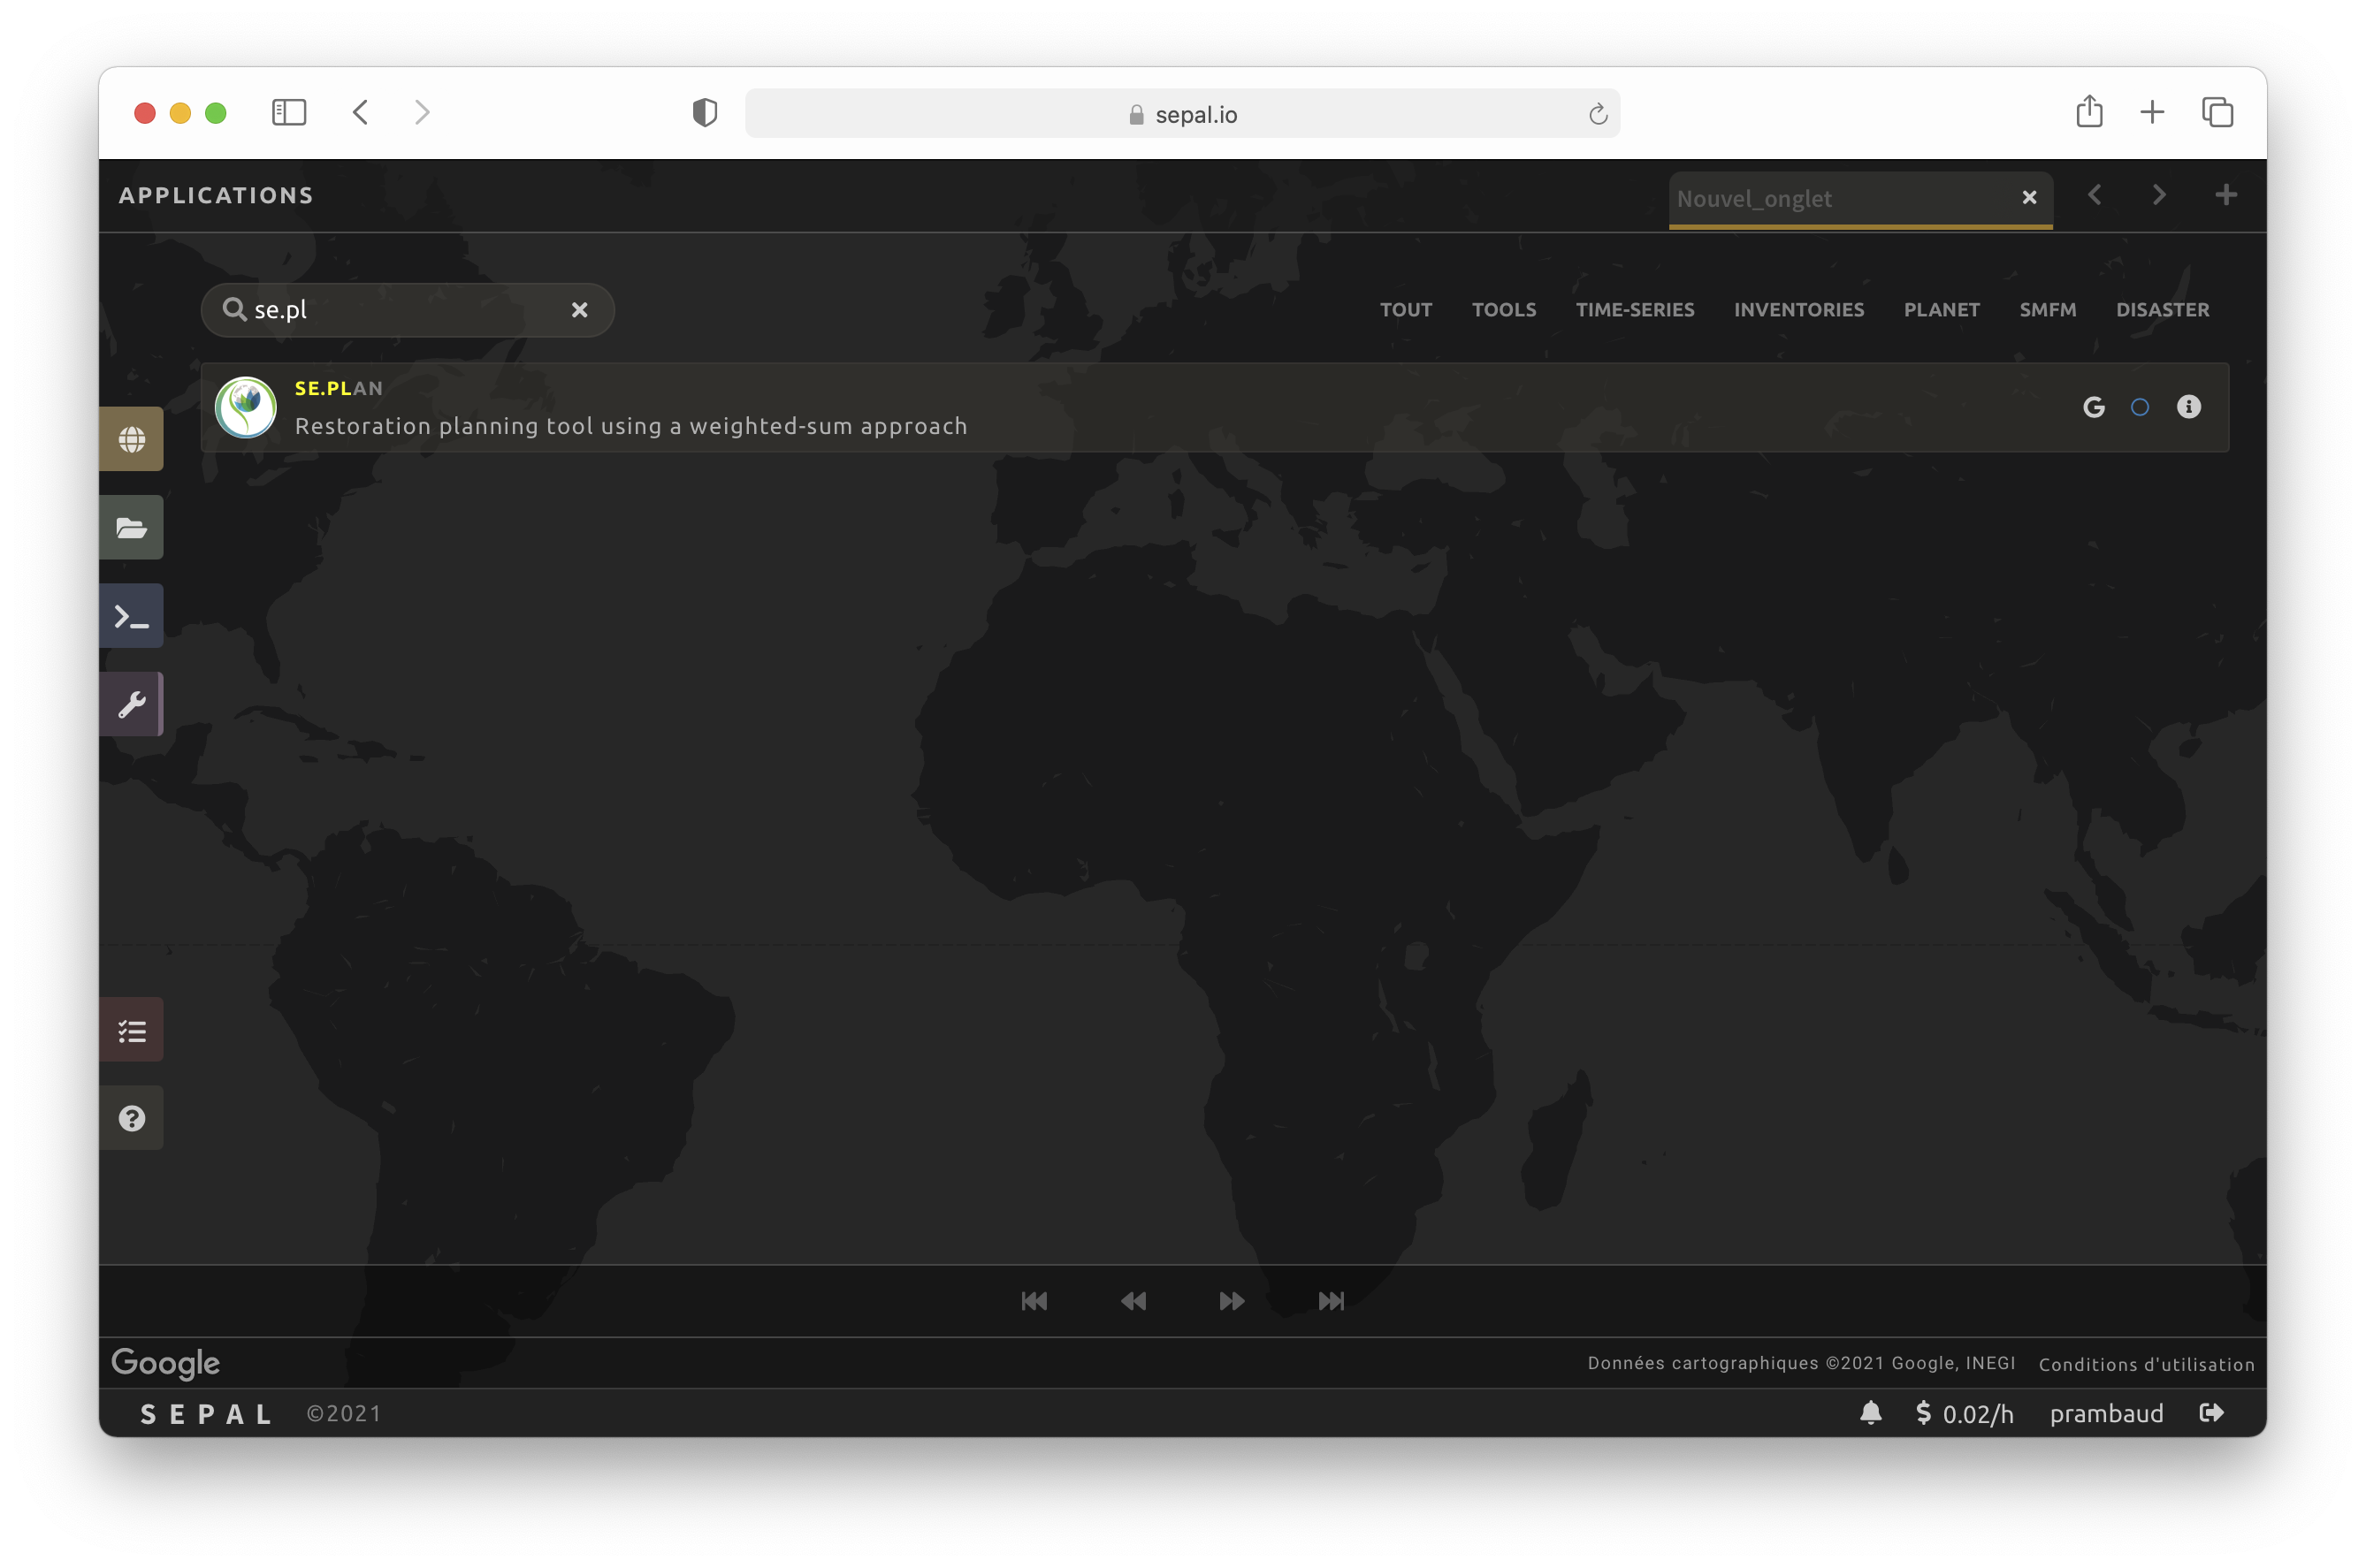Screen dimensions: 2366x1568
Task: Open the Apps wrench sidebar icon
Action: 131,704
